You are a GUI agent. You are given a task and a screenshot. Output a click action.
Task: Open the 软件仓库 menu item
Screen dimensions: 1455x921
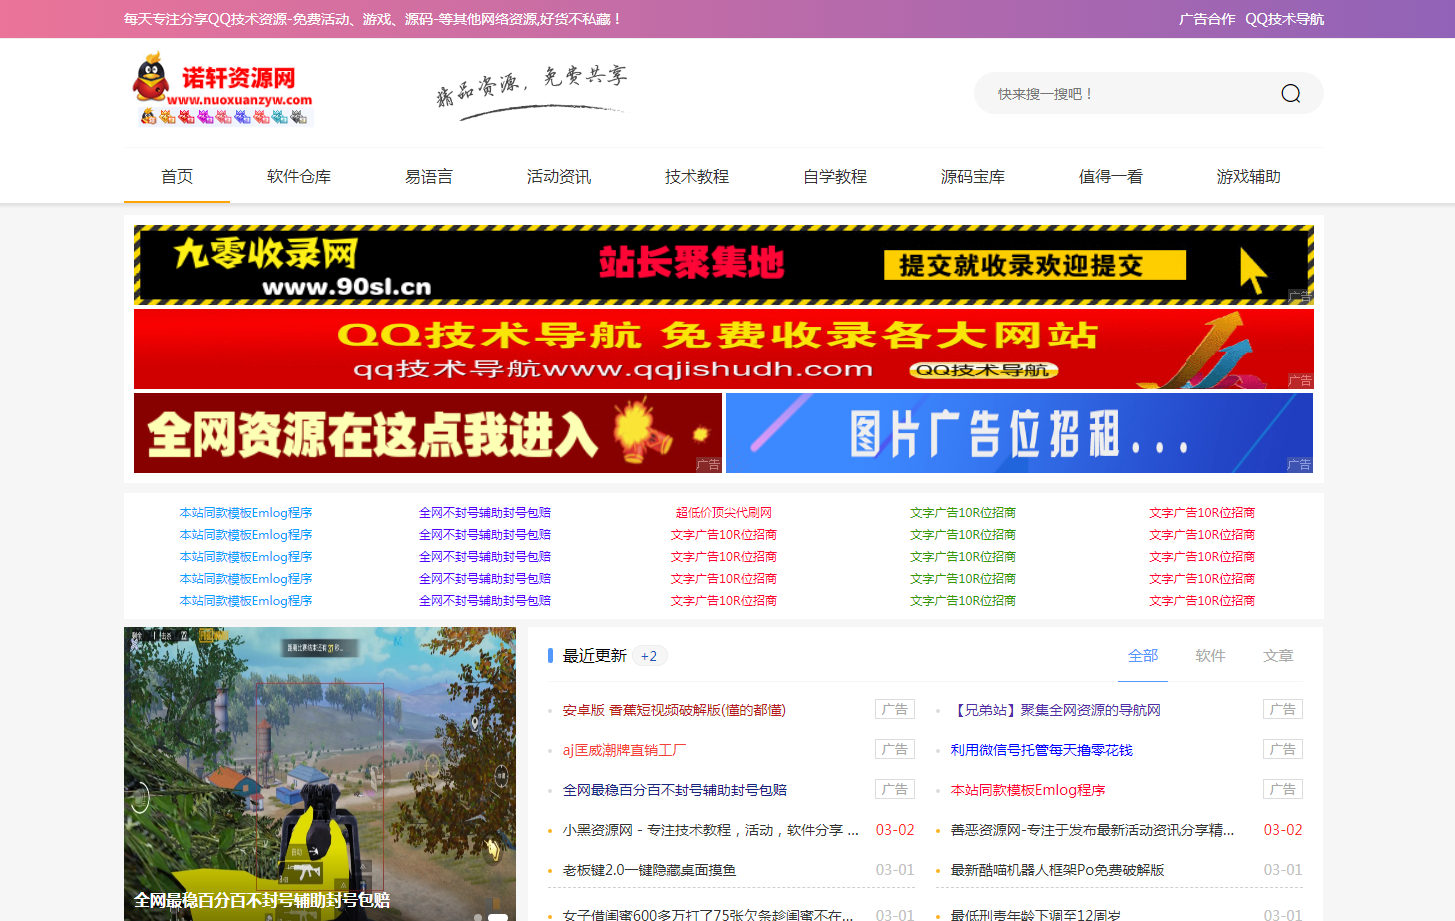pos(298,177)
